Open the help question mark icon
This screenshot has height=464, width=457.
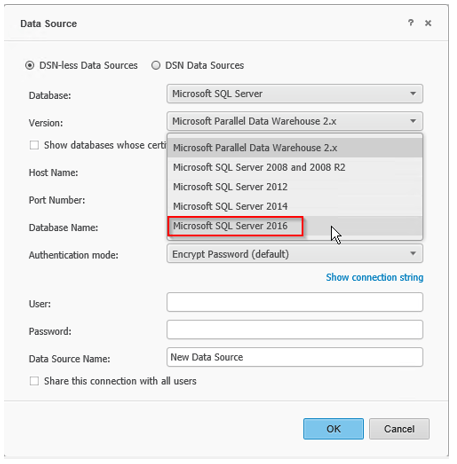coord(411,23)
